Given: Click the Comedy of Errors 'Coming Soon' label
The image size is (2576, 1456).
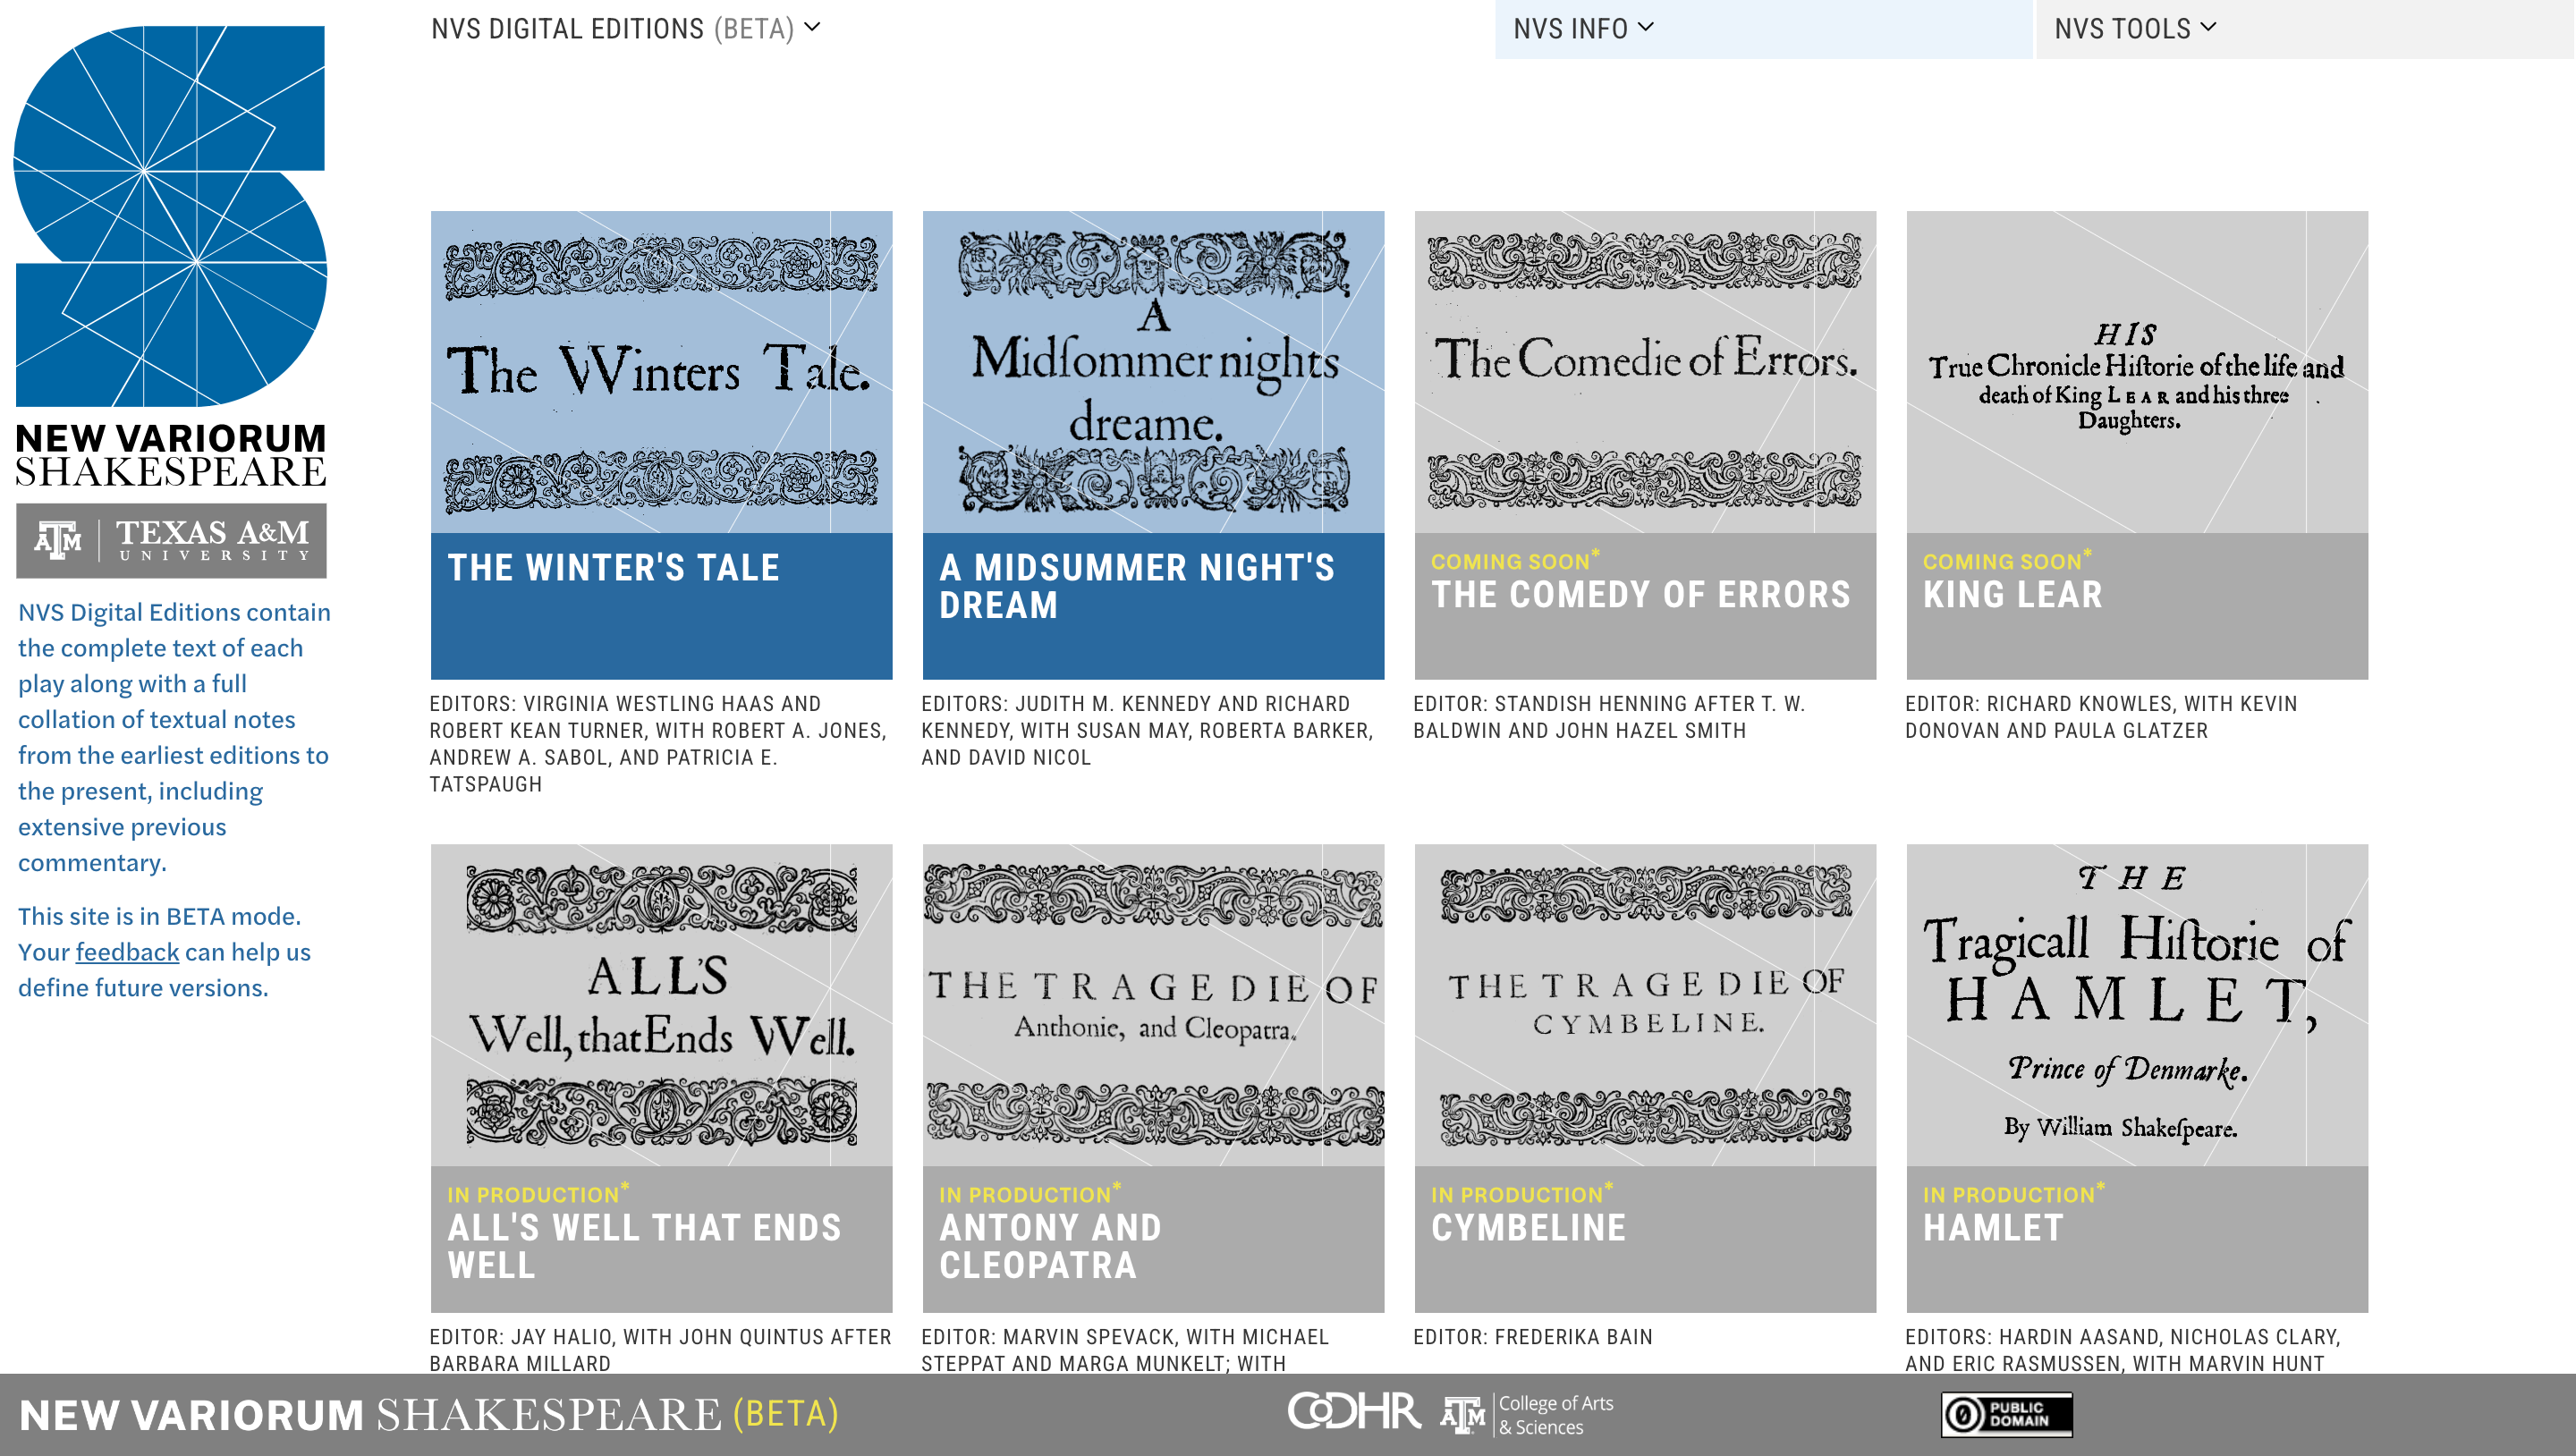Looking at the screenshot, I should (x=1515, y=560).
